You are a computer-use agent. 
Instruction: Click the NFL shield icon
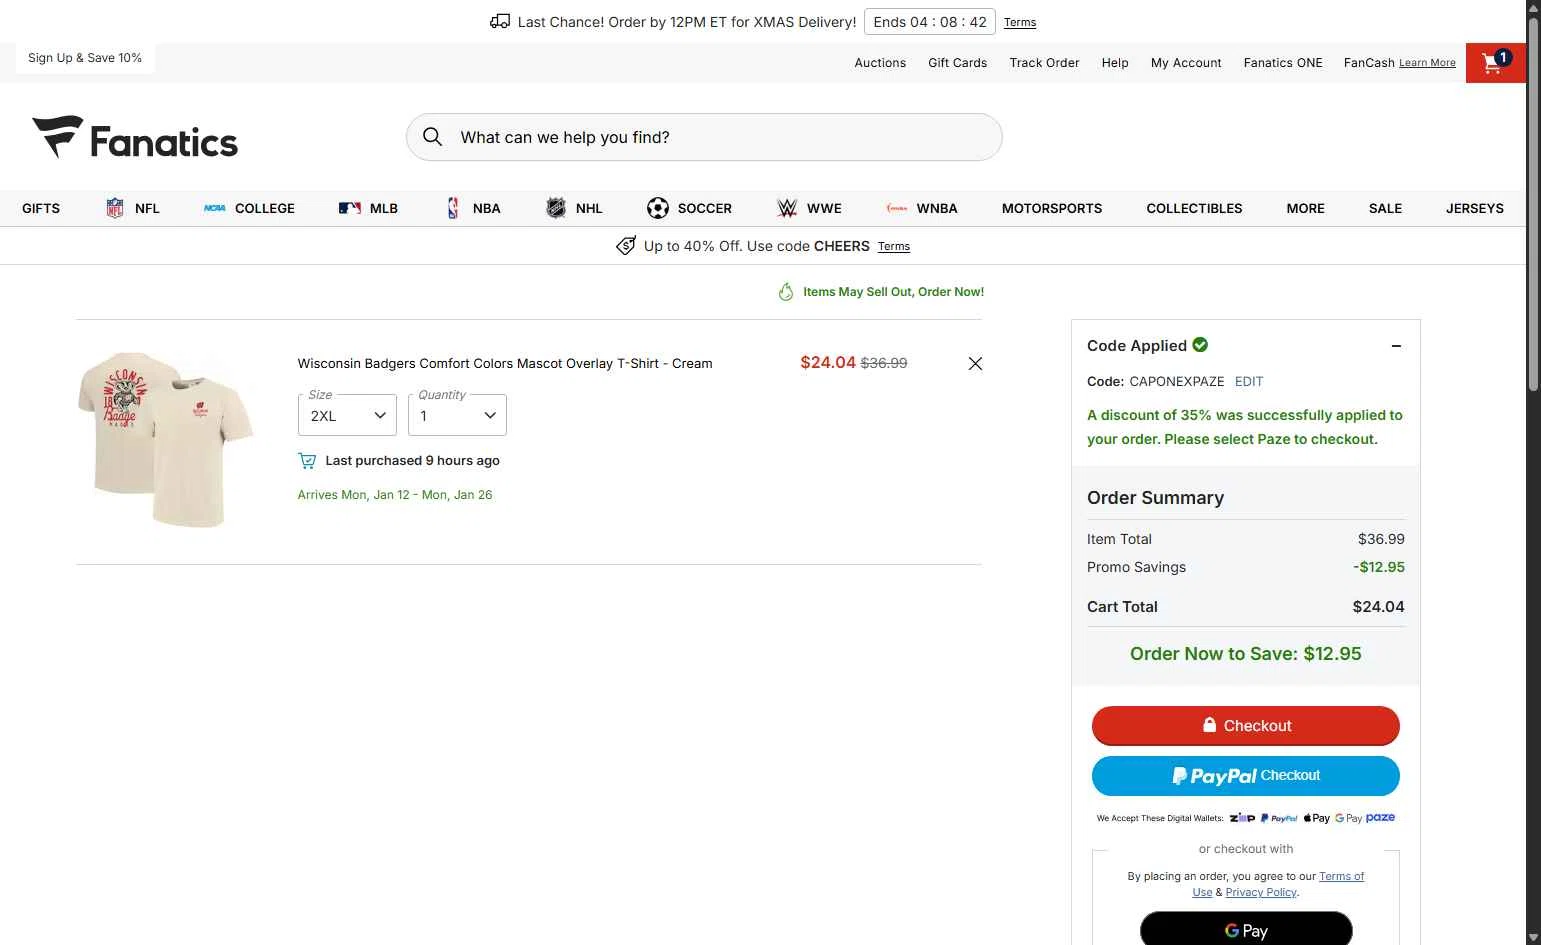point(115,208)
